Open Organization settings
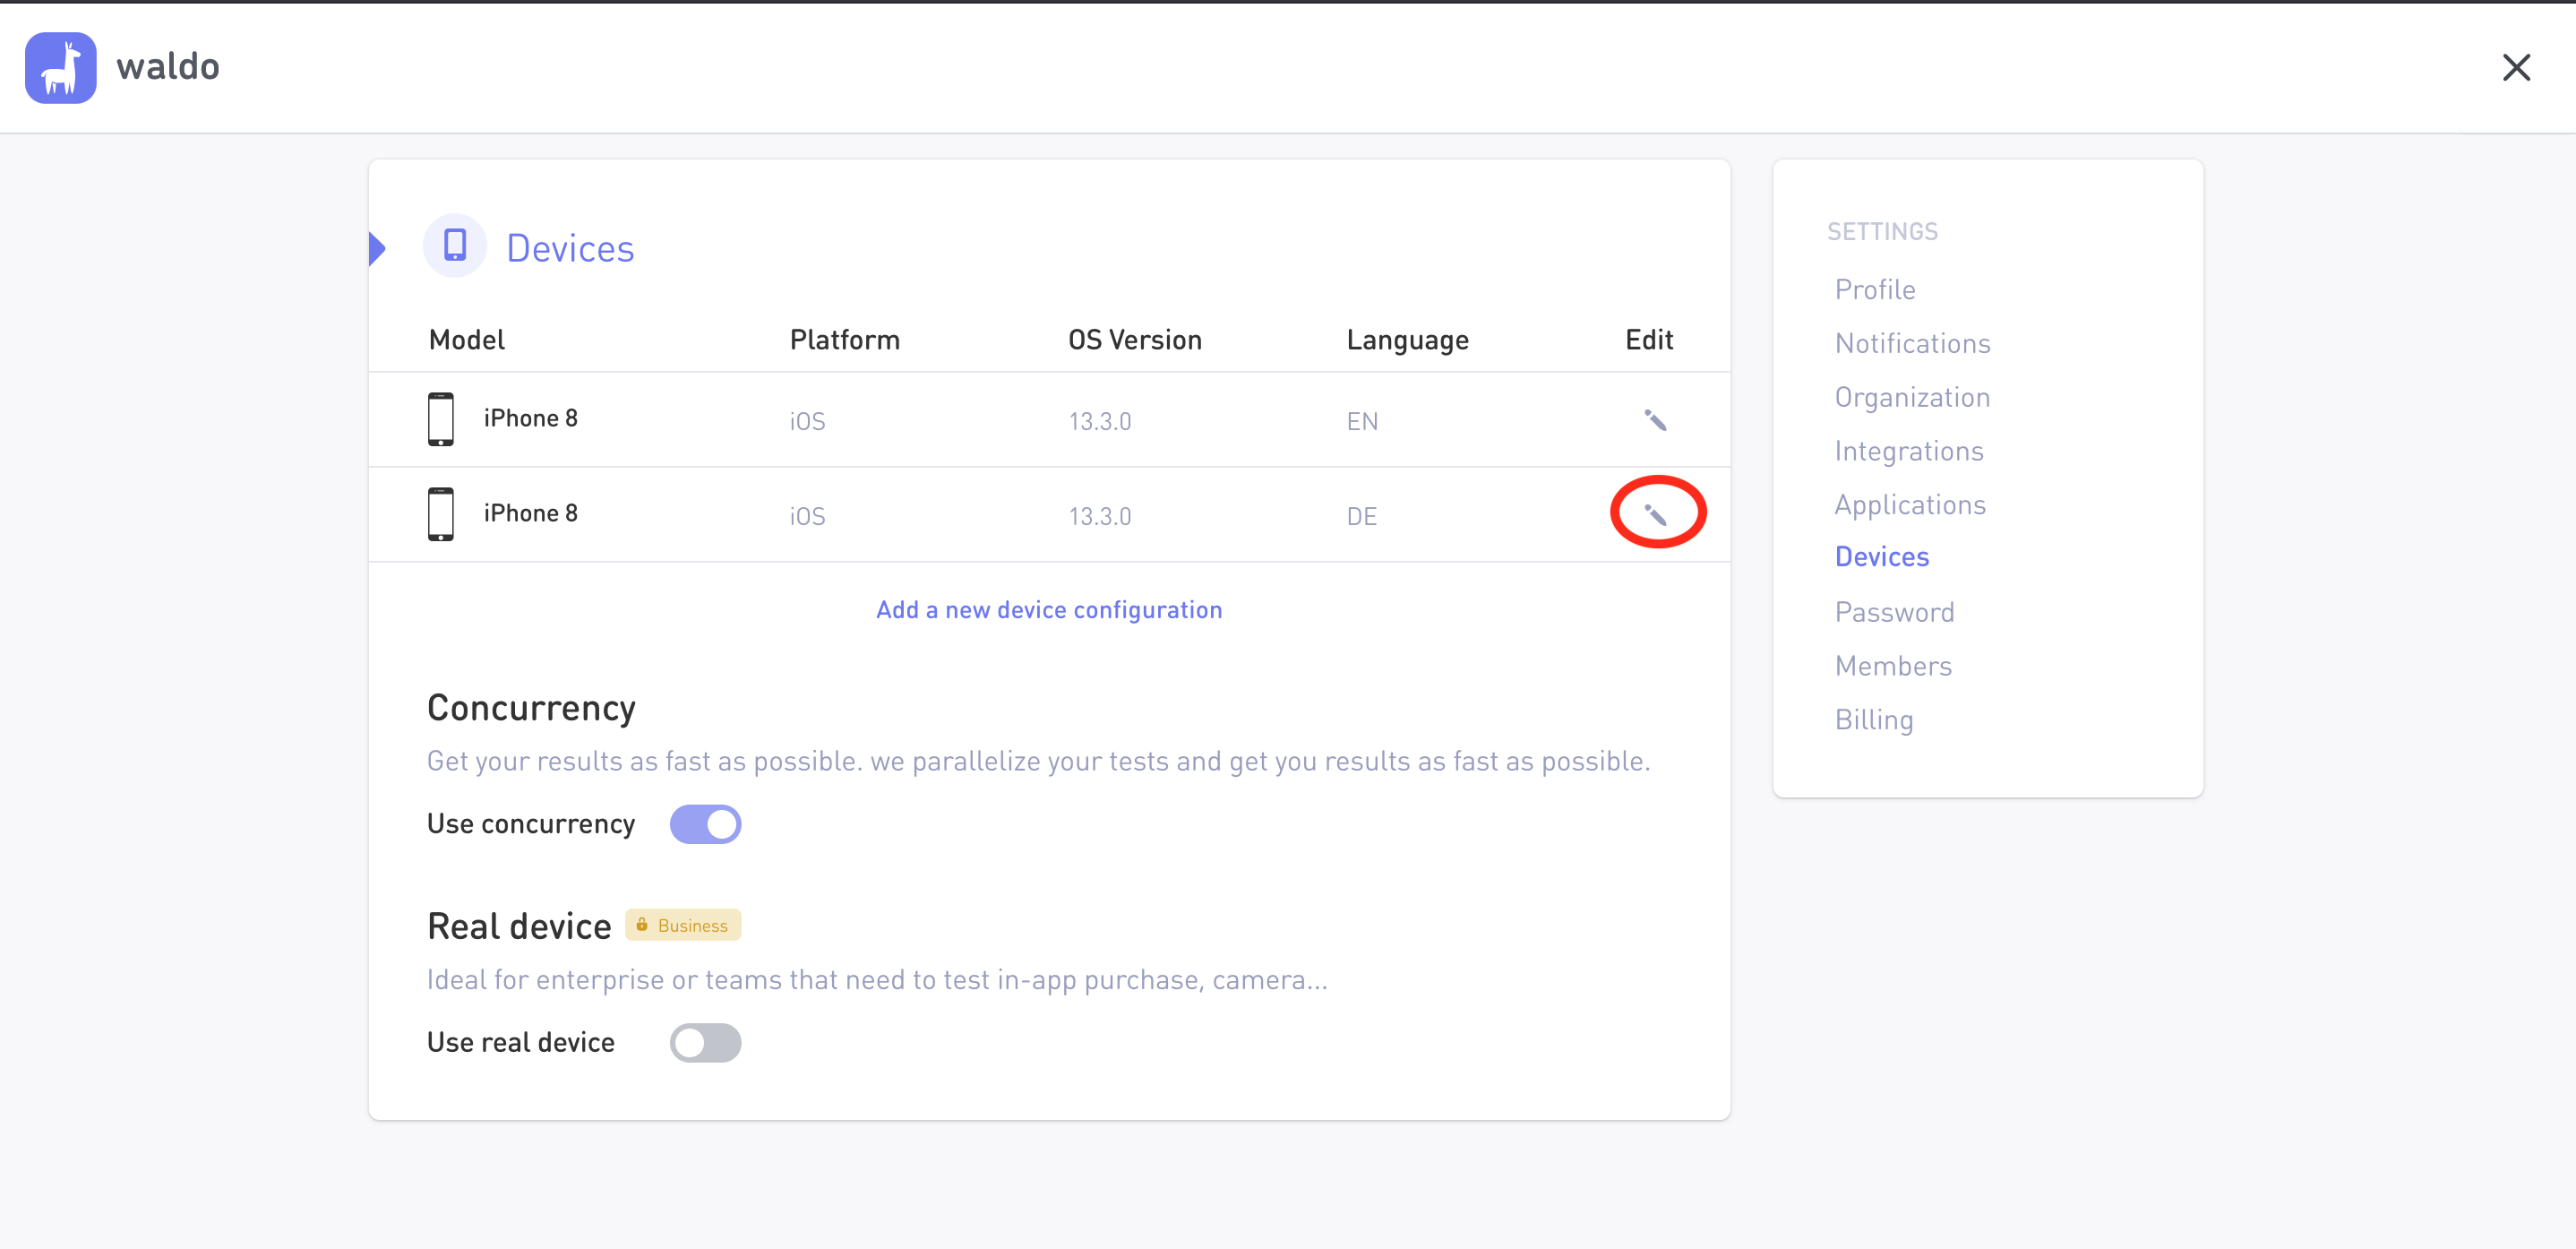The width and height of the screenshot is (2576, 1249). point(1912,398)
